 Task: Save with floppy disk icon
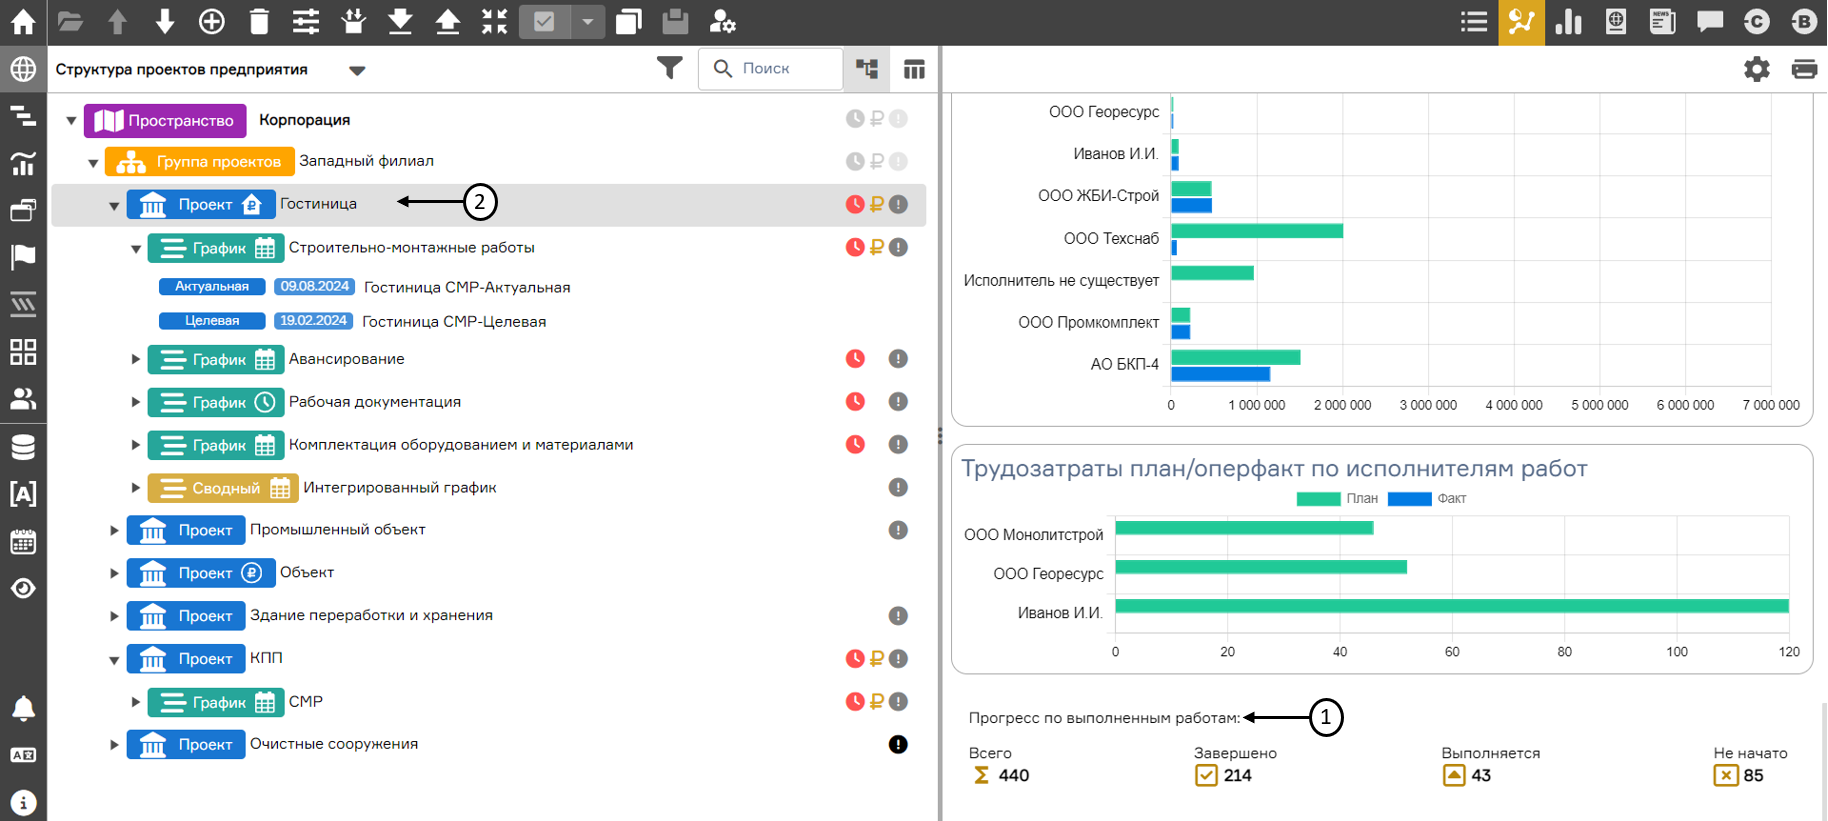(675, 21)
